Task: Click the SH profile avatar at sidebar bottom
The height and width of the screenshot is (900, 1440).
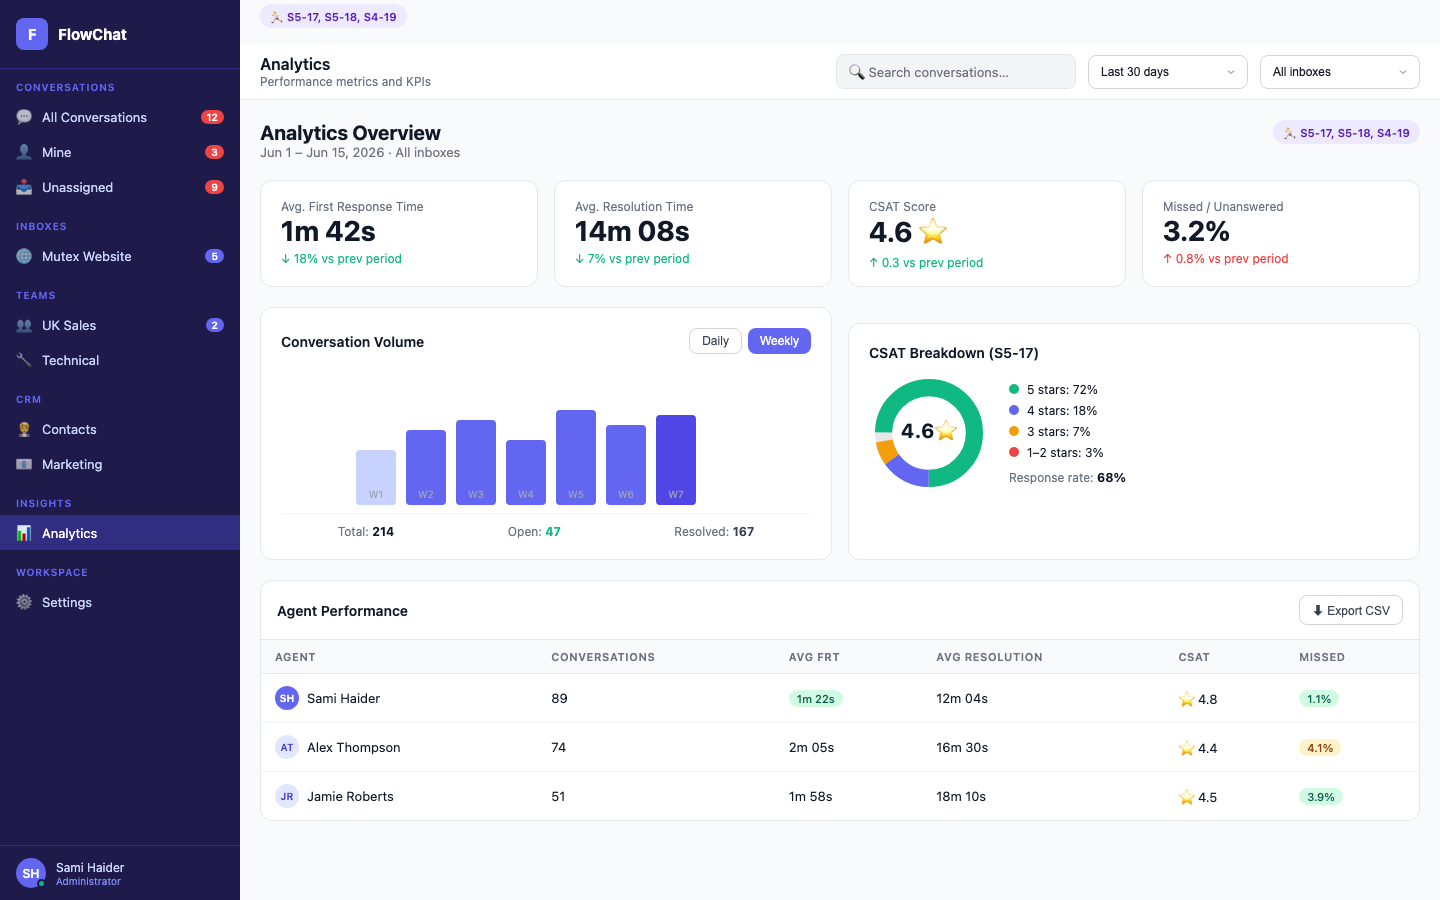Action: tap(31, 873)
